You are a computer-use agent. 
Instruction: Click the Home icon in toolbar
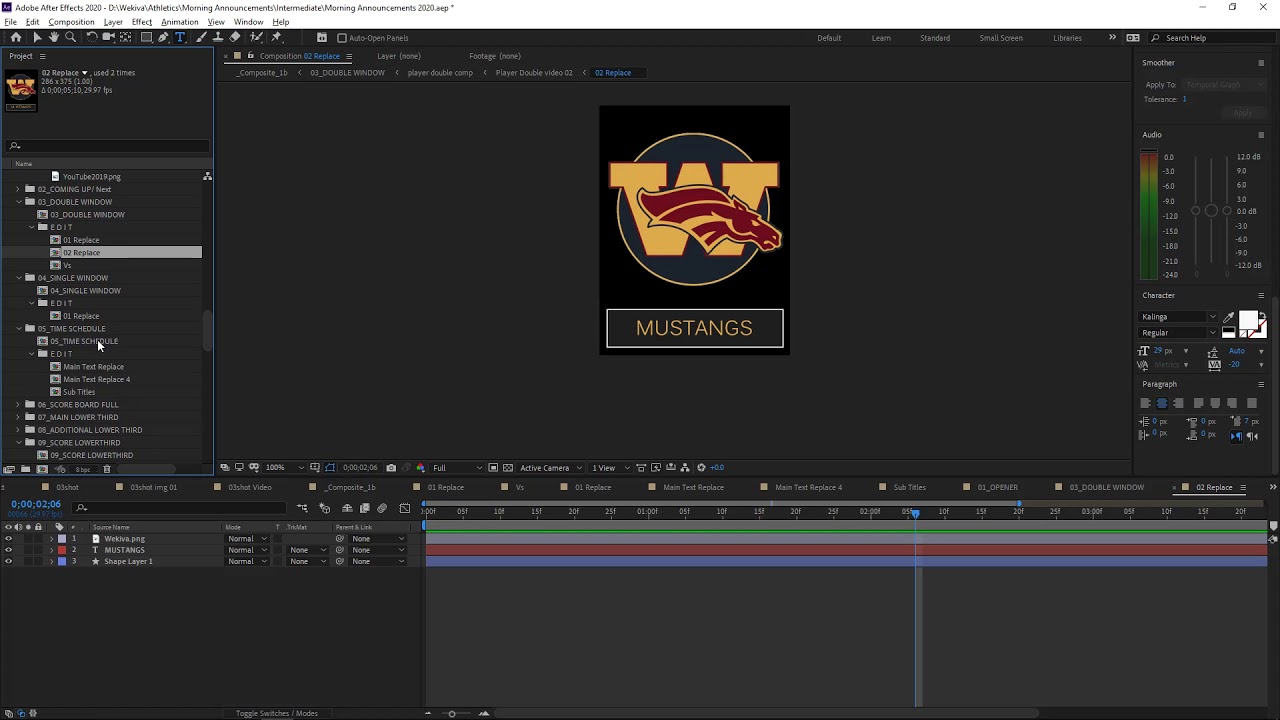16,37
